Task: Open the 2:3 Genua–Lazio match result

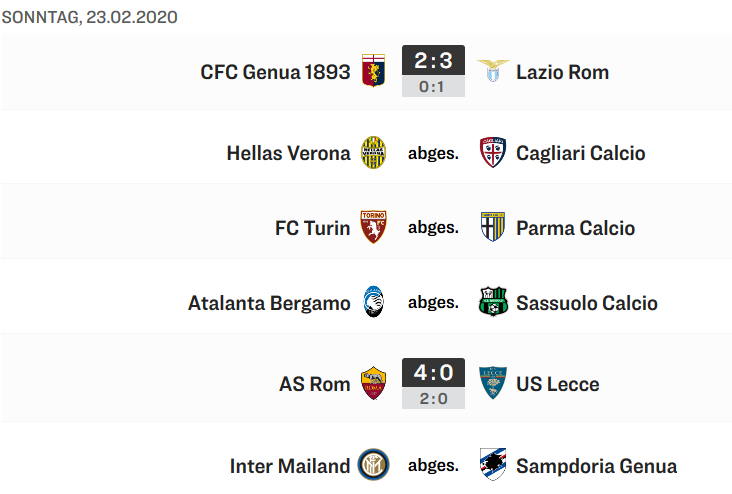Action: click(x=433, y=61)
